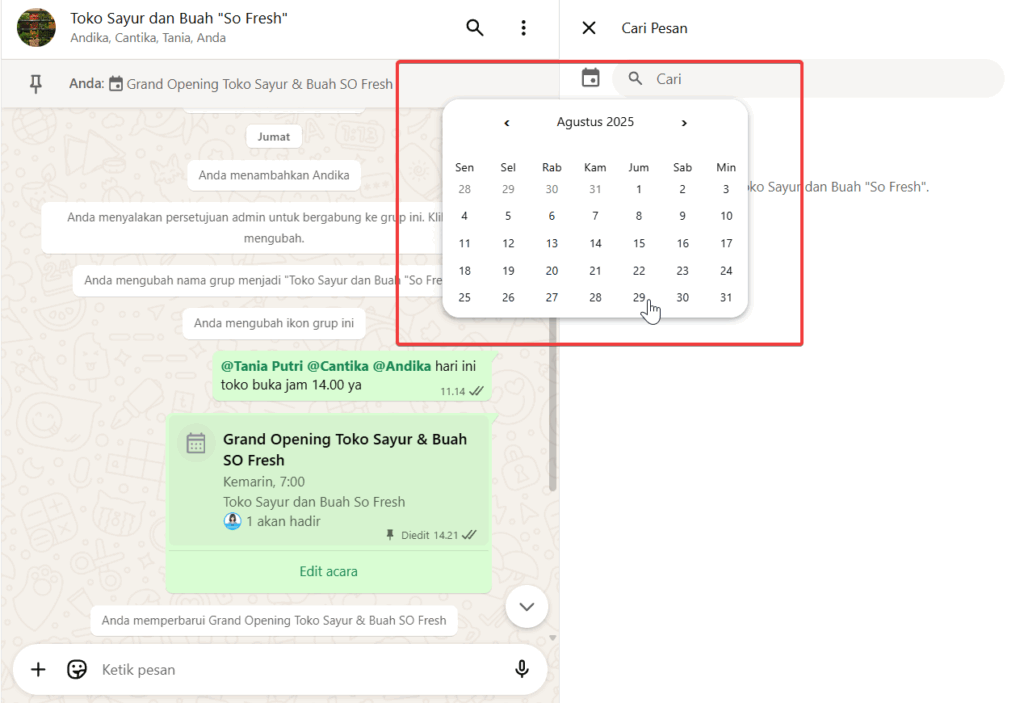Click the search magnifier icon in chat header
Viewport: 1024px width, 703px height.
coord(475,28)
